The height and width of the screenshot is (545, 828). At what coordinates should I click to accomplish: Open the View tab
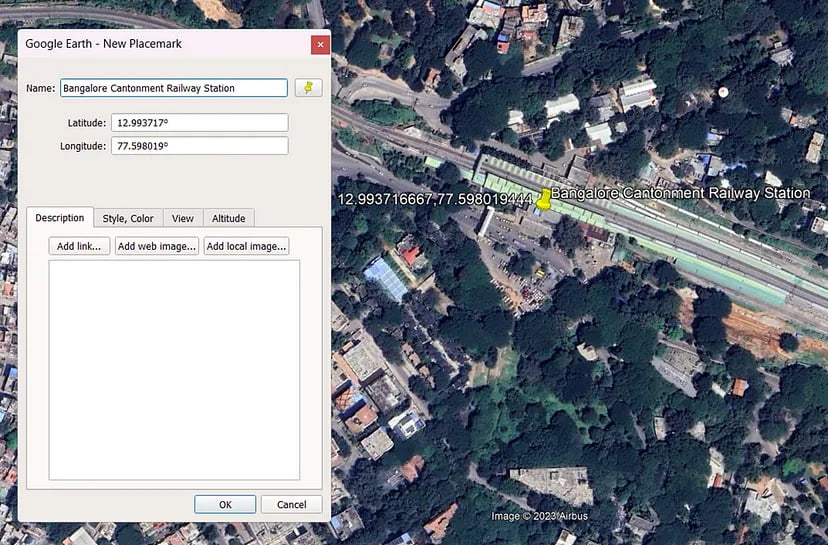coord(183,218)
